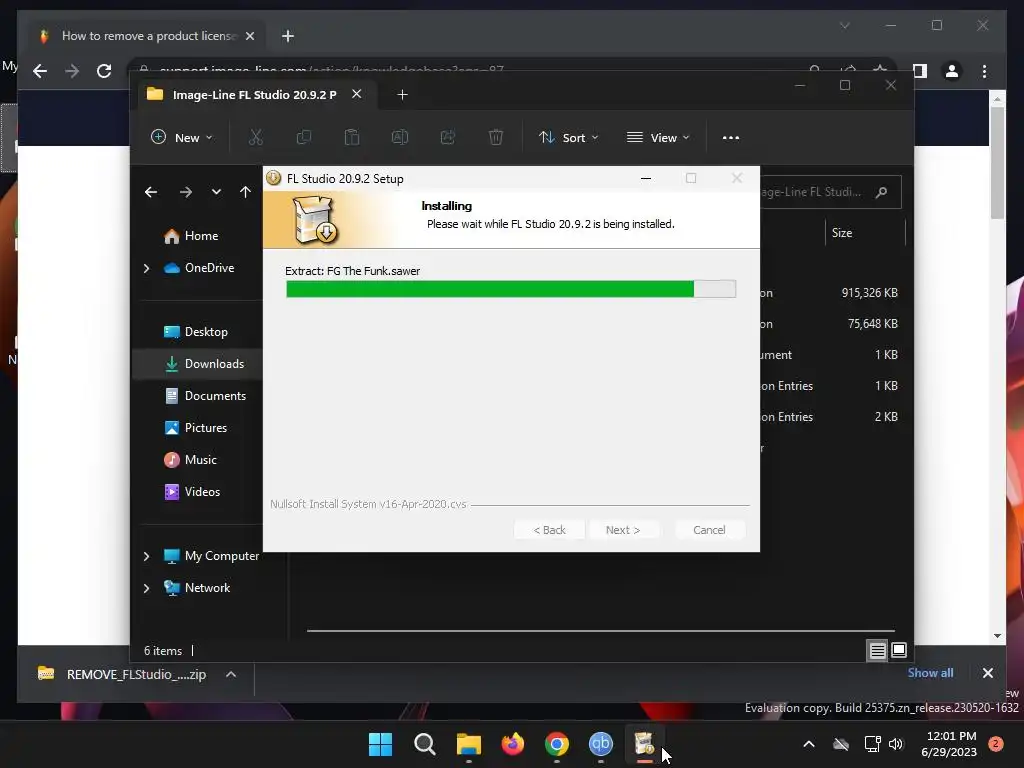Show hidden system tray icons
The width and height of the screenshot is (1024, 768).
click(x=808, y=744)
